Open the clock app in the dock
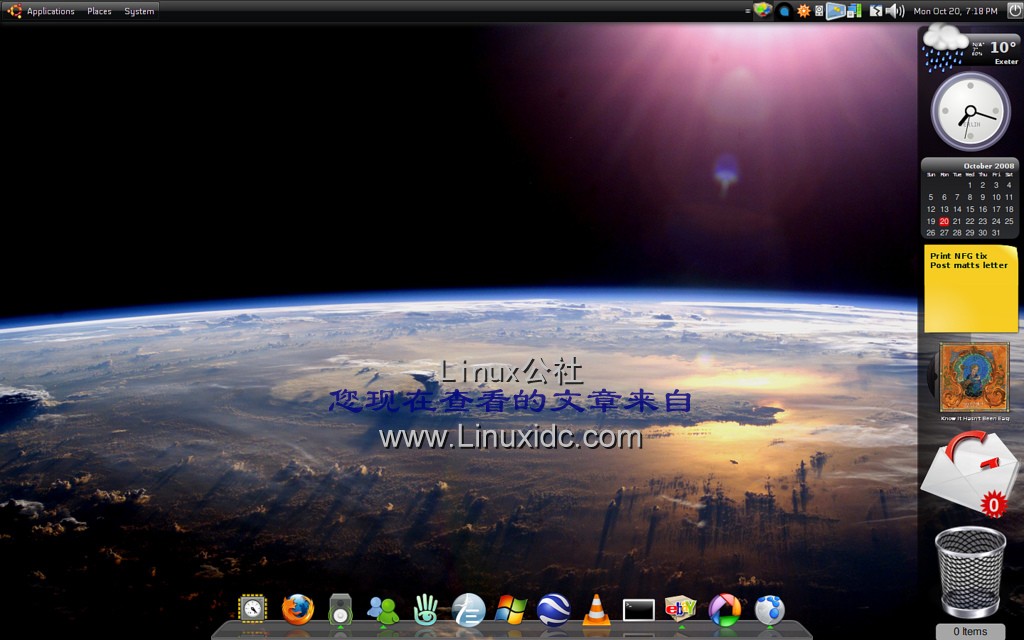Screen dimensions: 1024x640 pos(253,609)
